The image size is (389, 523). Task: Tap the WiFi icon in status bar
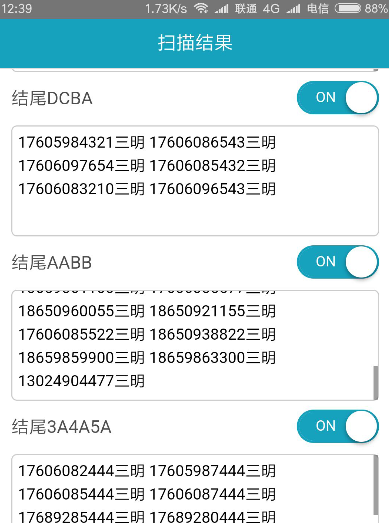pyautogui.click(x=201, y=8)
